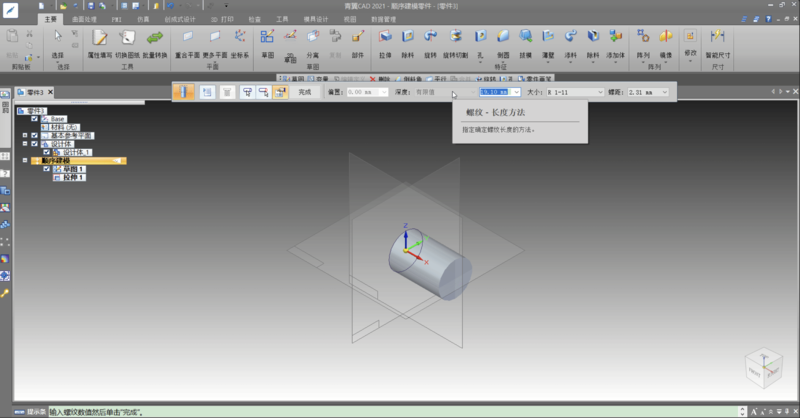
Task: Toggle the 草图 1 visibility checkbox
Action: (x=46, y=169)
